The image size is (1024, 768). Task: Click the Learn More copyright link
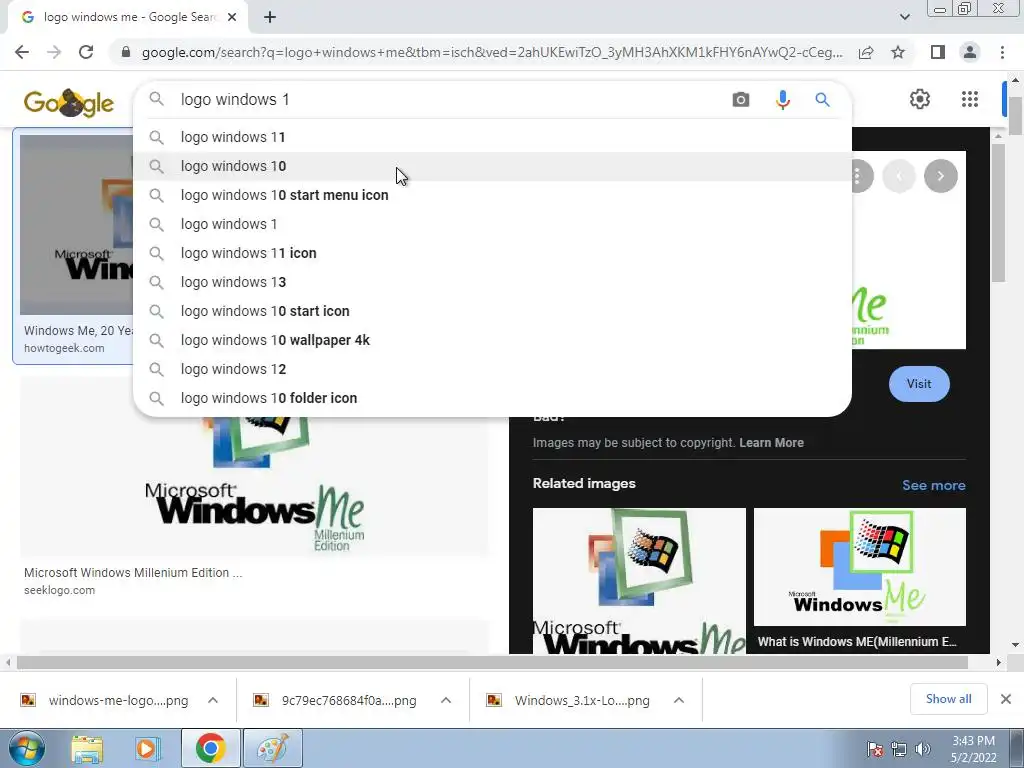(771, 443)
